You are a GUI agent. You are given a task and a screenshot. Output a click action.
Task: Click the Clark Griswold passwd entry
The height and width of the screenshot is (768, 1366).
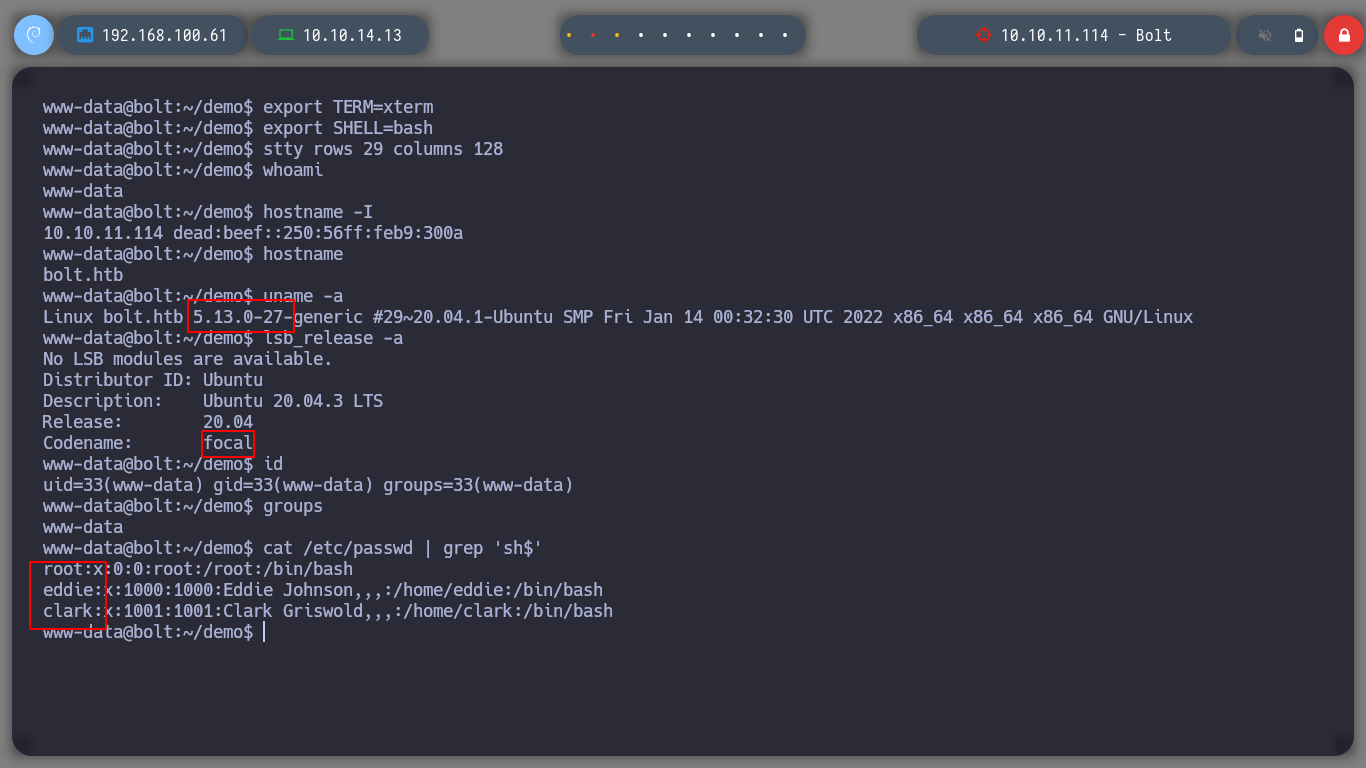tap(328, 611)
